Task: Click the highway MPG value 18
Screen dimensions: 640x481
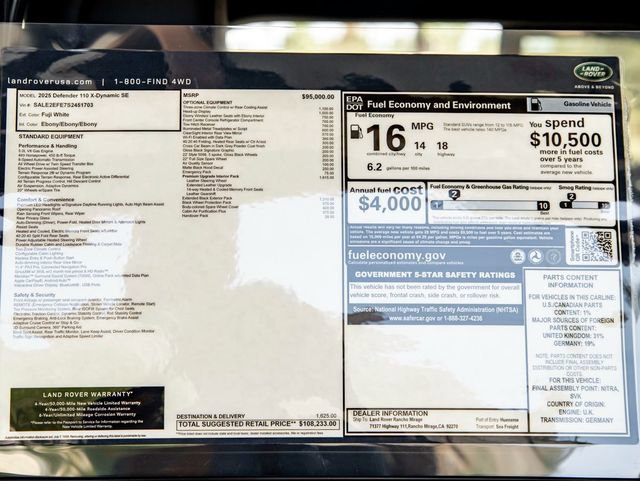Action: click(x=442, y=146)
